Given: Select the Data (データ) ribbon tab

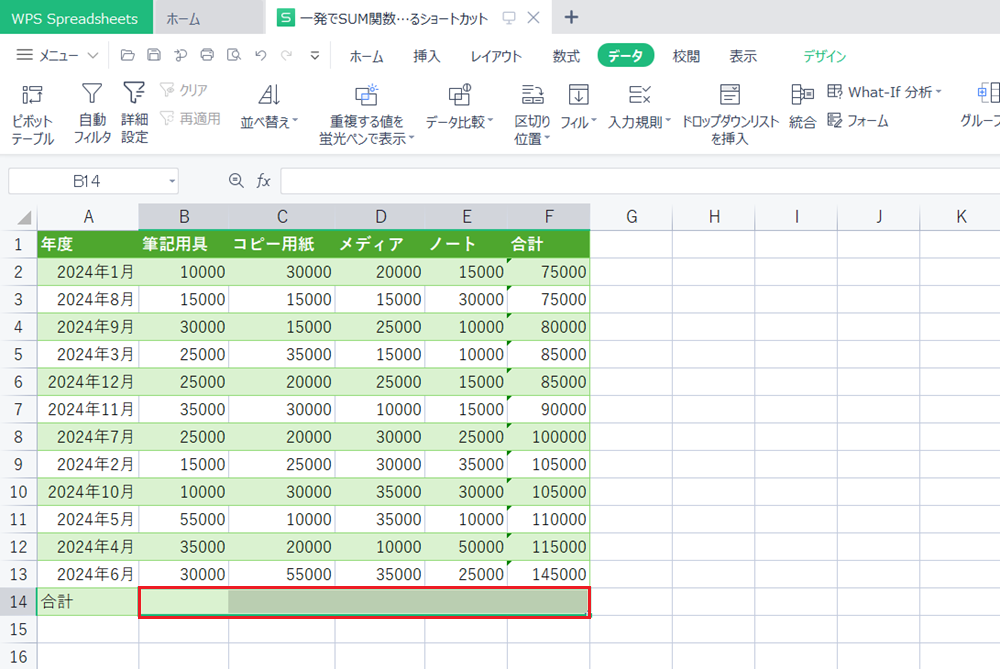Looking at the screenshot, I should 626,55.
